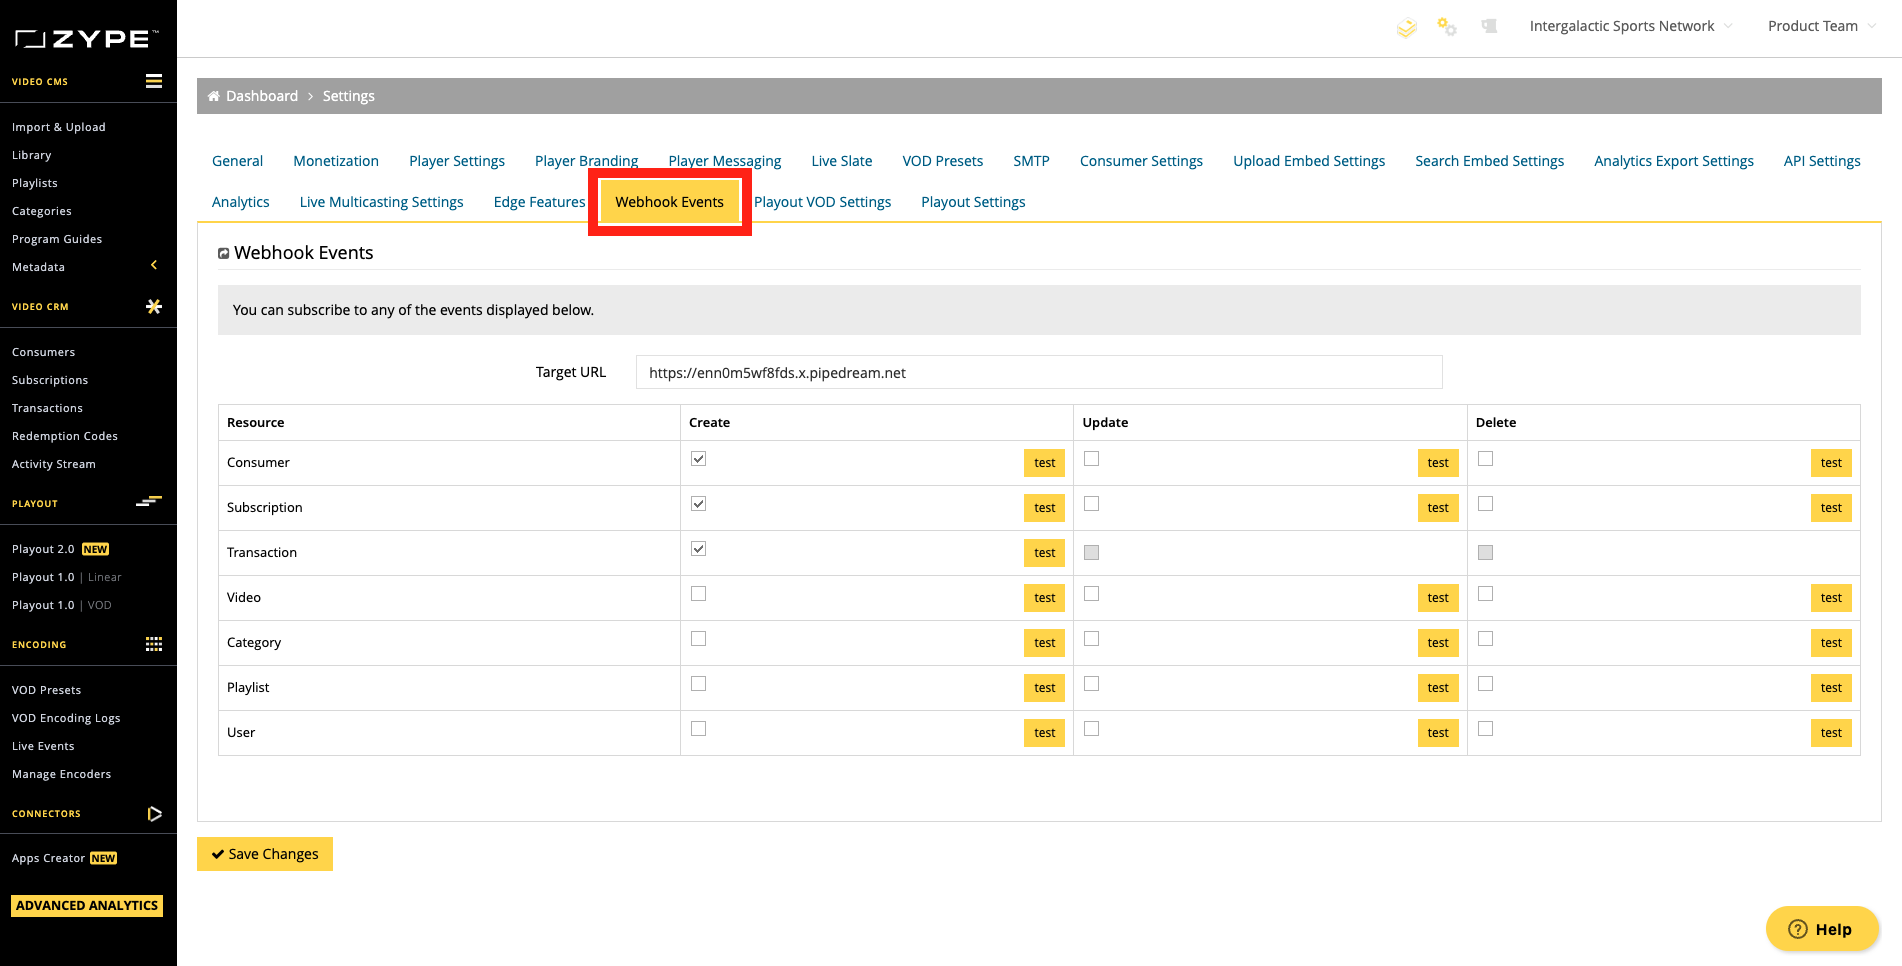
Task: Open Activity Stream in sidebar
Action: 54,464
